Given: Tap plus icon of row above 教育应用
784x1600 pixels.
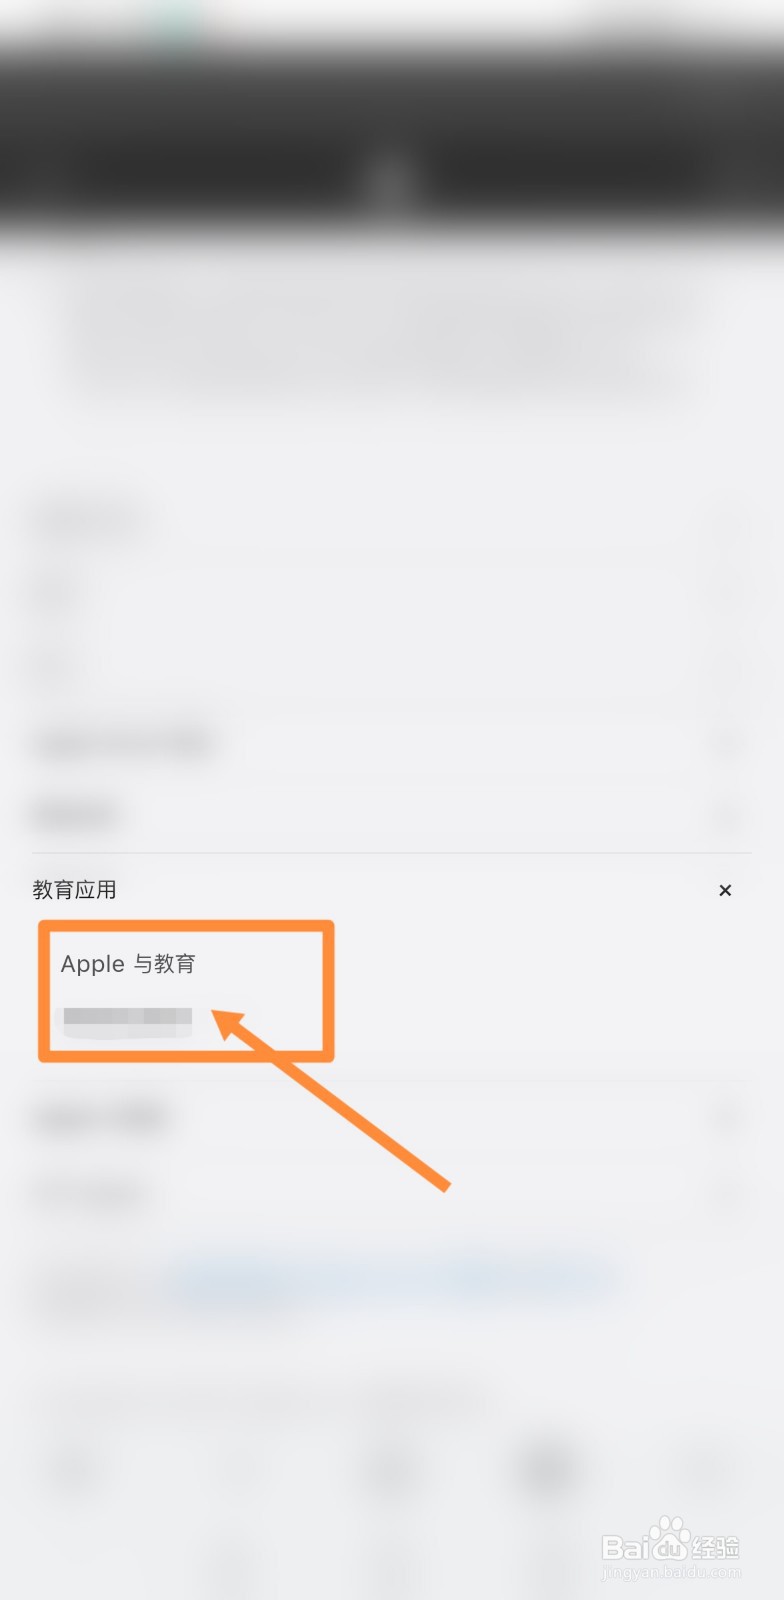Looking at the screenshot, I should (728, 817).
